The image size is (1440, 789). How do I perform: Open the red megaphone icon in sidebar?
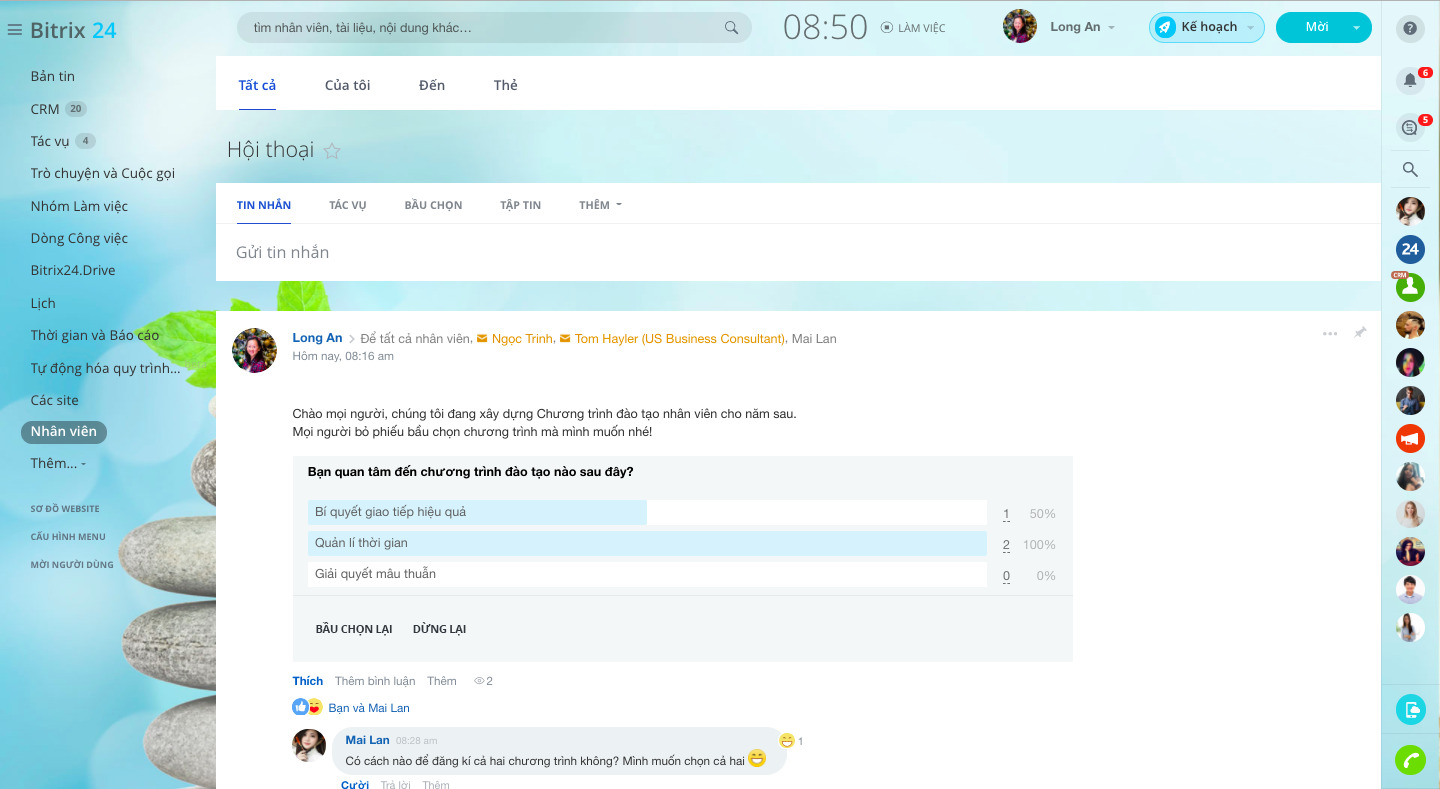tap(1410, 438)
